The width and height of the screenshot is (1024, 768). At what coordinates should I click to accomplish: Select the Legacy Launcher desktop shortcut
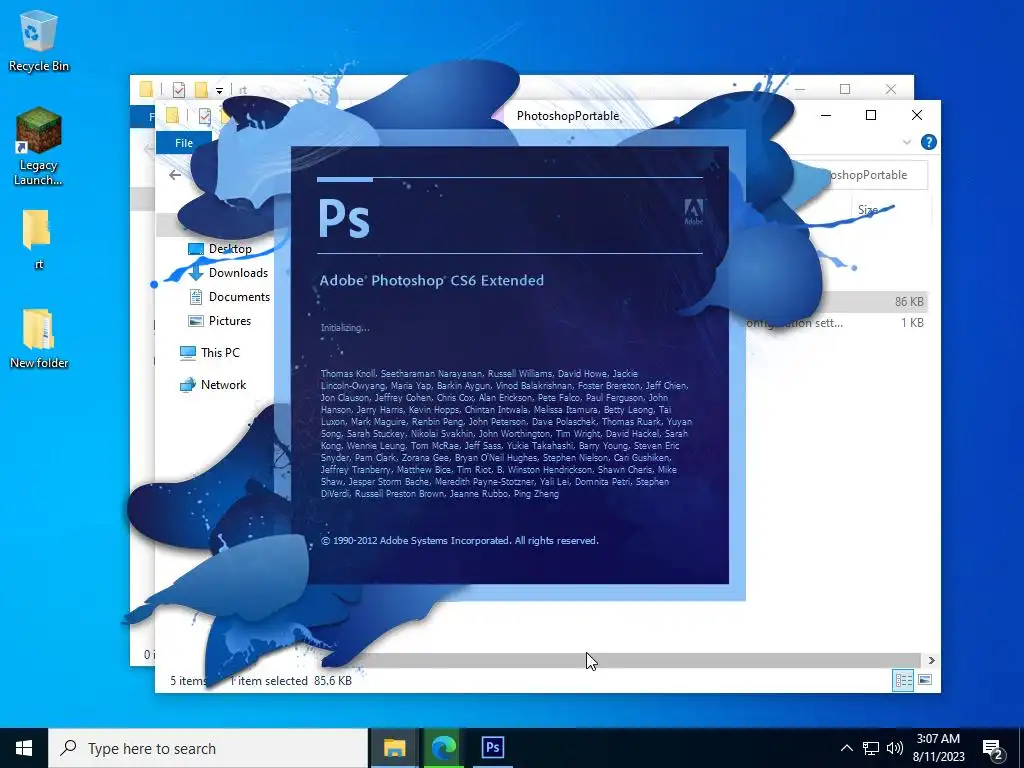(39, 146)
